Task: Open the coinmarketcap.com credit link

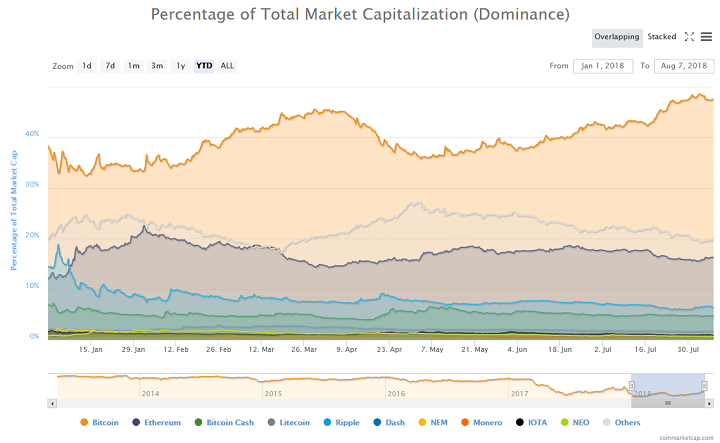Action: tap(686, 438)
